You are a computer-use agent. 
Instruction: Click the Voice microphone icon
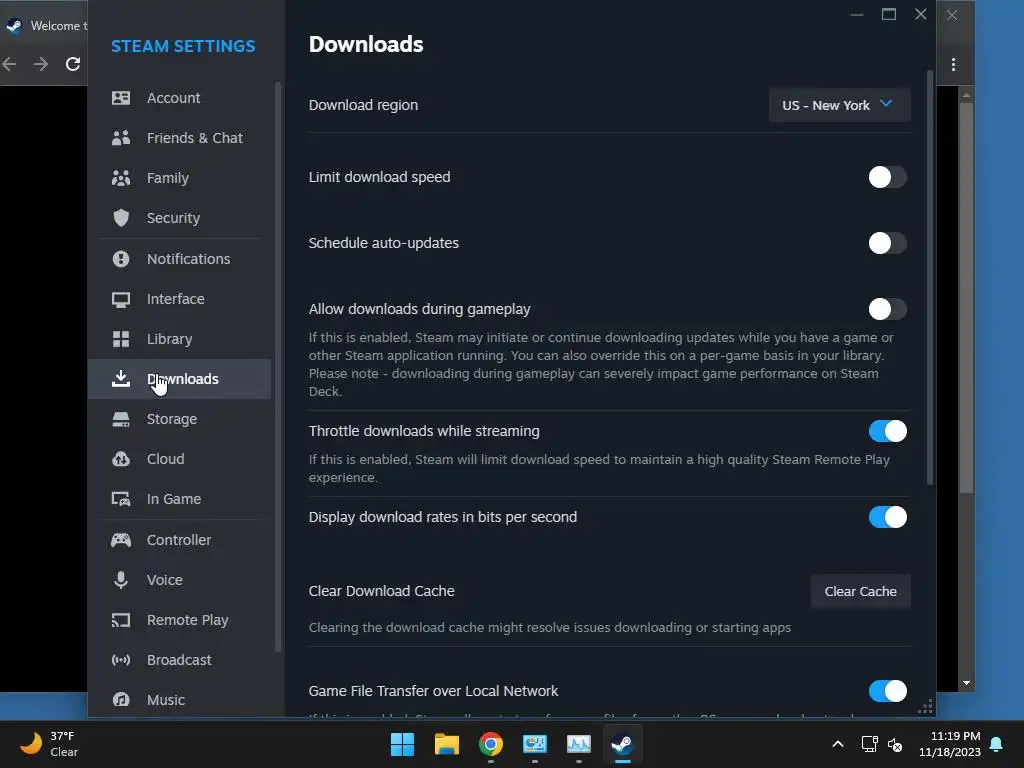tap(121, 580)
